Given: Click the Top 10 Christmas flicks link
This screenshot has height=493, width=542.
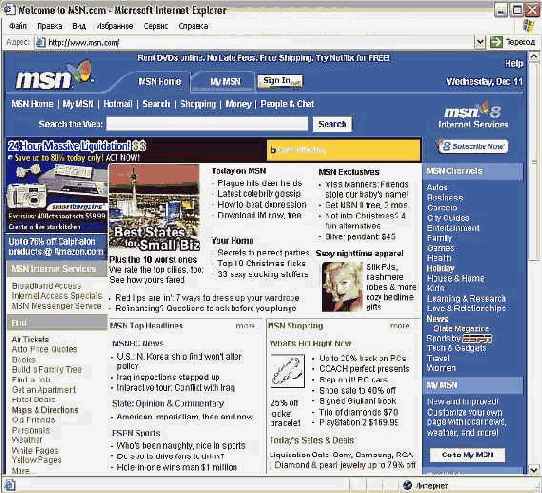Looking at the screenshot, I should coord(261,263).
